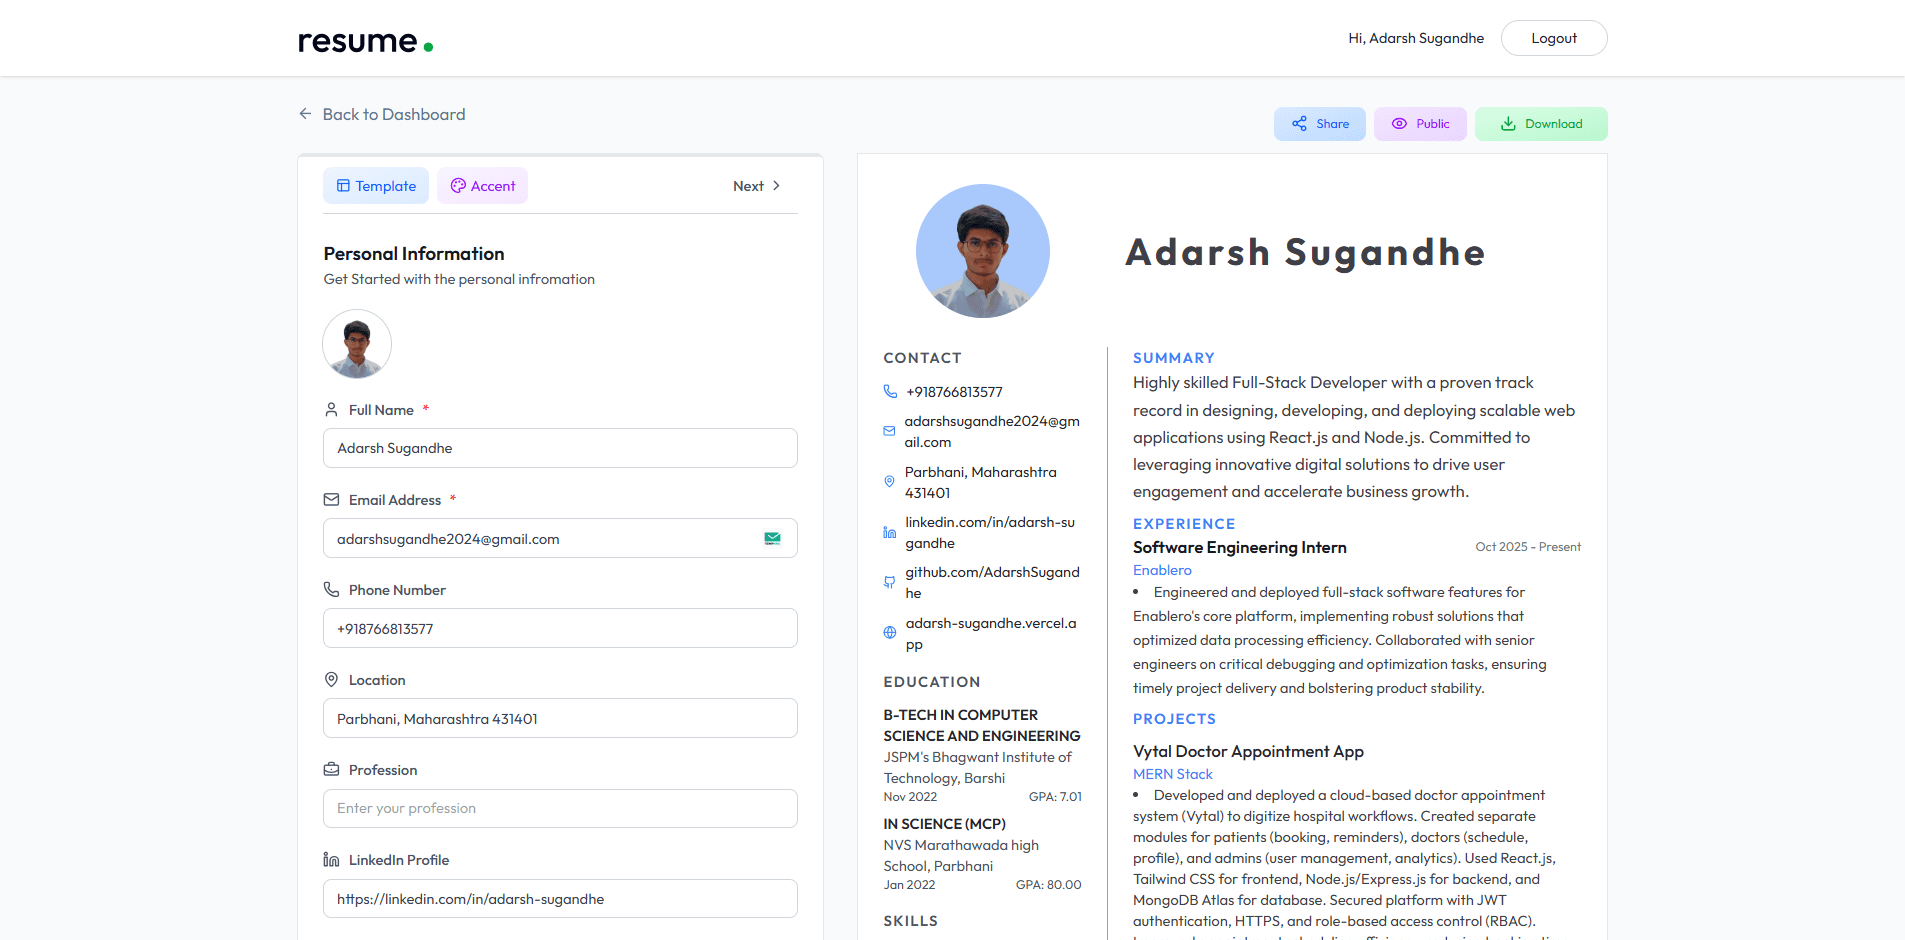Viewport: 1905px width, 940px height.
Task: Click the GitHub icon in the CONTACT section
Action: (890, 581)
